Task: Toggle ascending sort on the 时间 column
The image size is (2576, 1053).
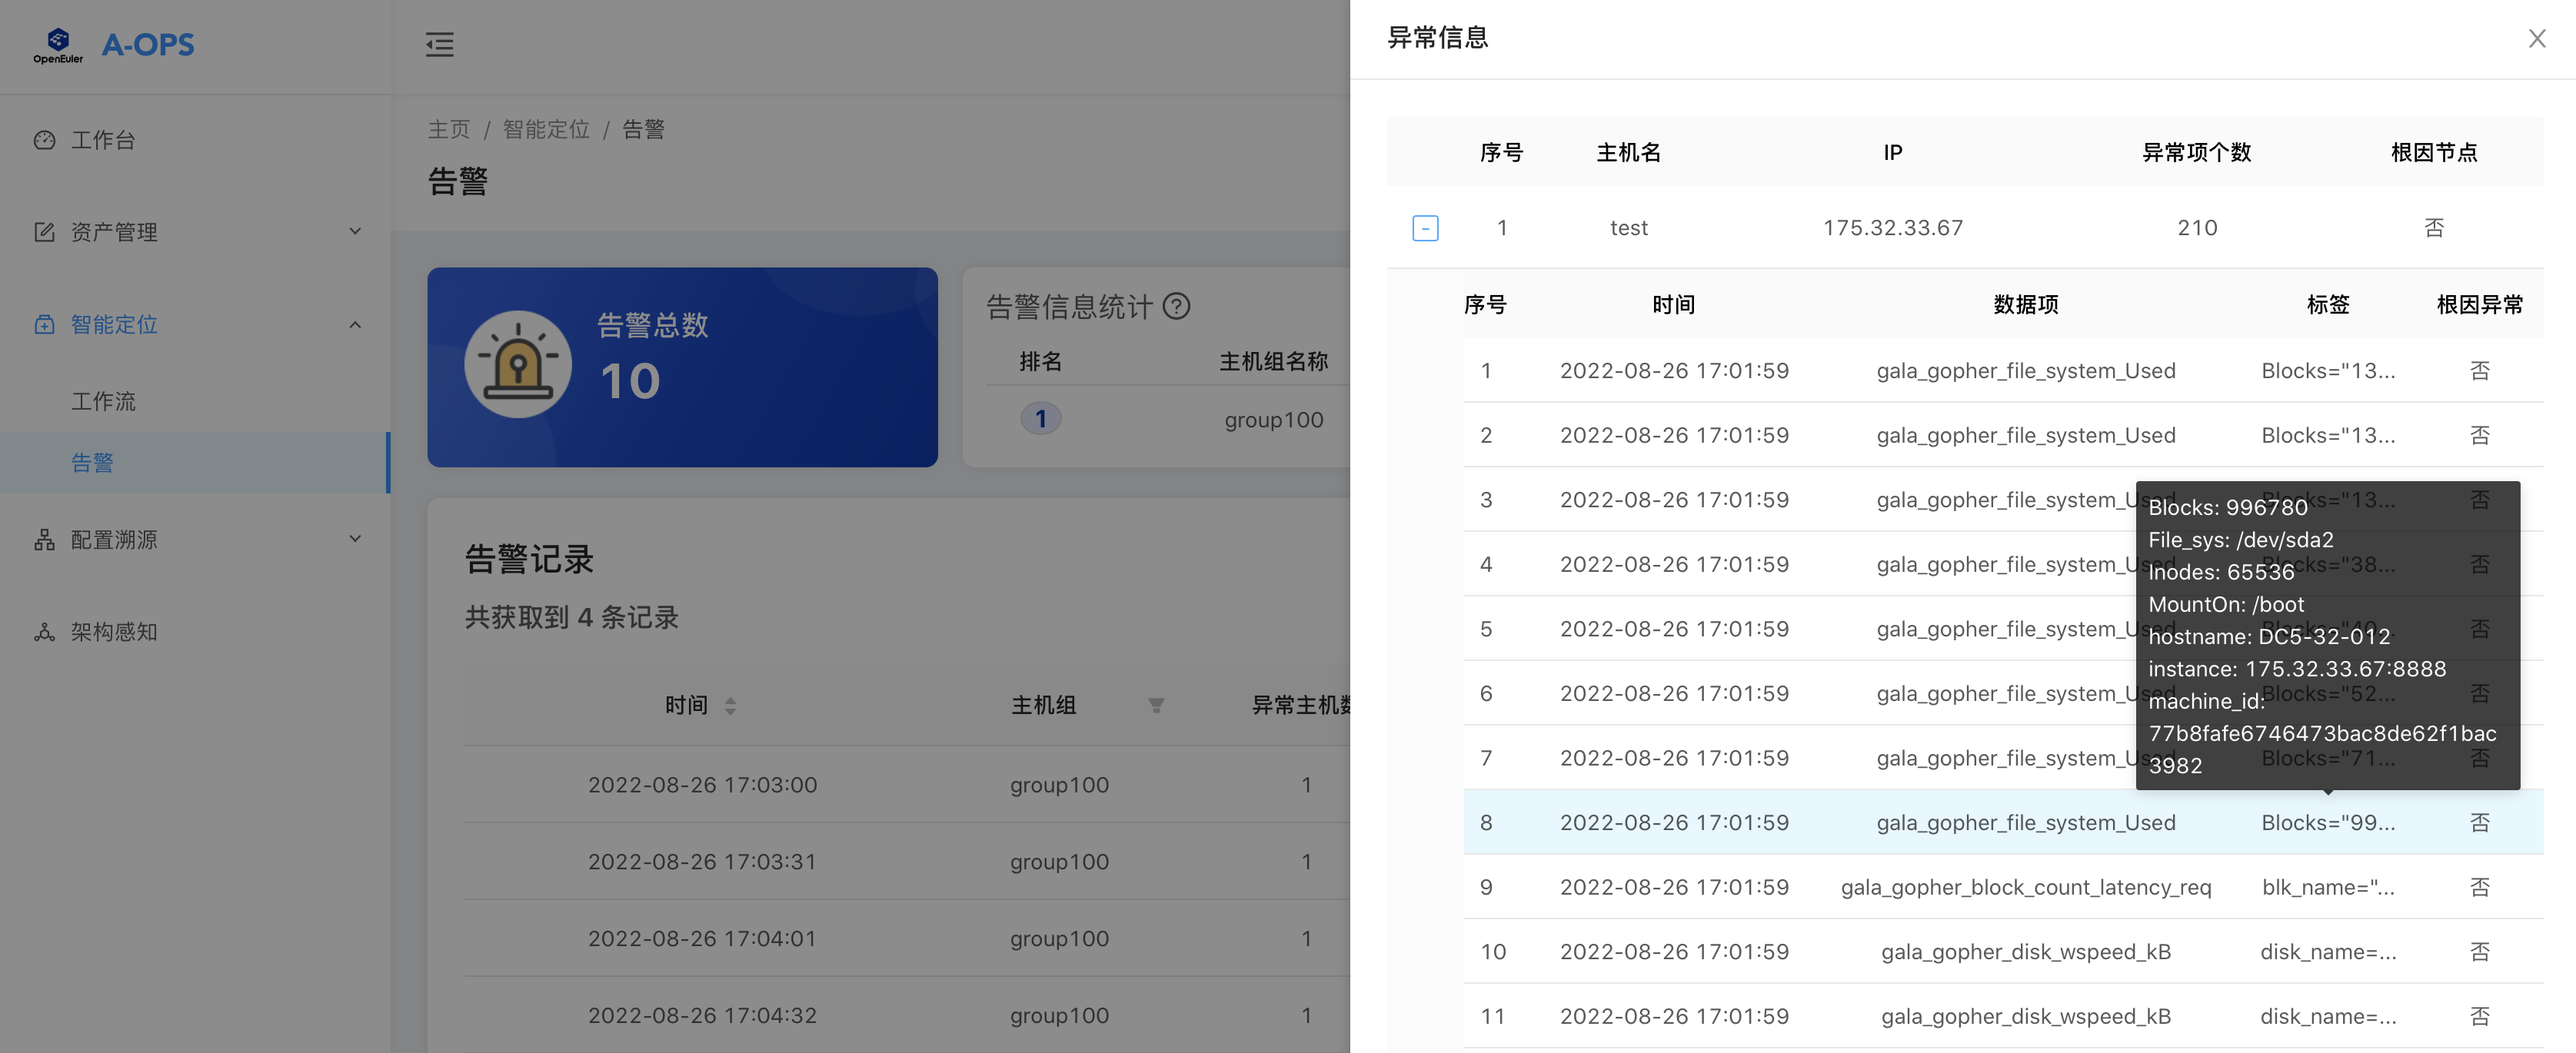Action: [x=730, y=699]
